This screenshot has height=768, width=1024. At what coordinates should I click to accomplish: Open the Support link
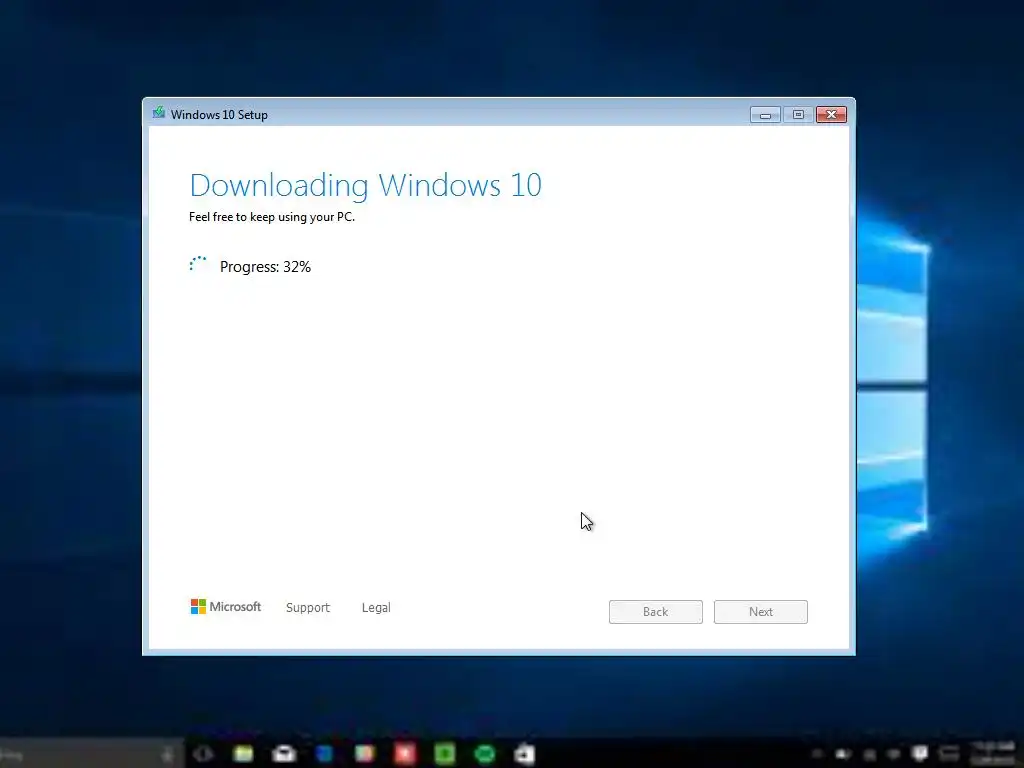[308, 607]
